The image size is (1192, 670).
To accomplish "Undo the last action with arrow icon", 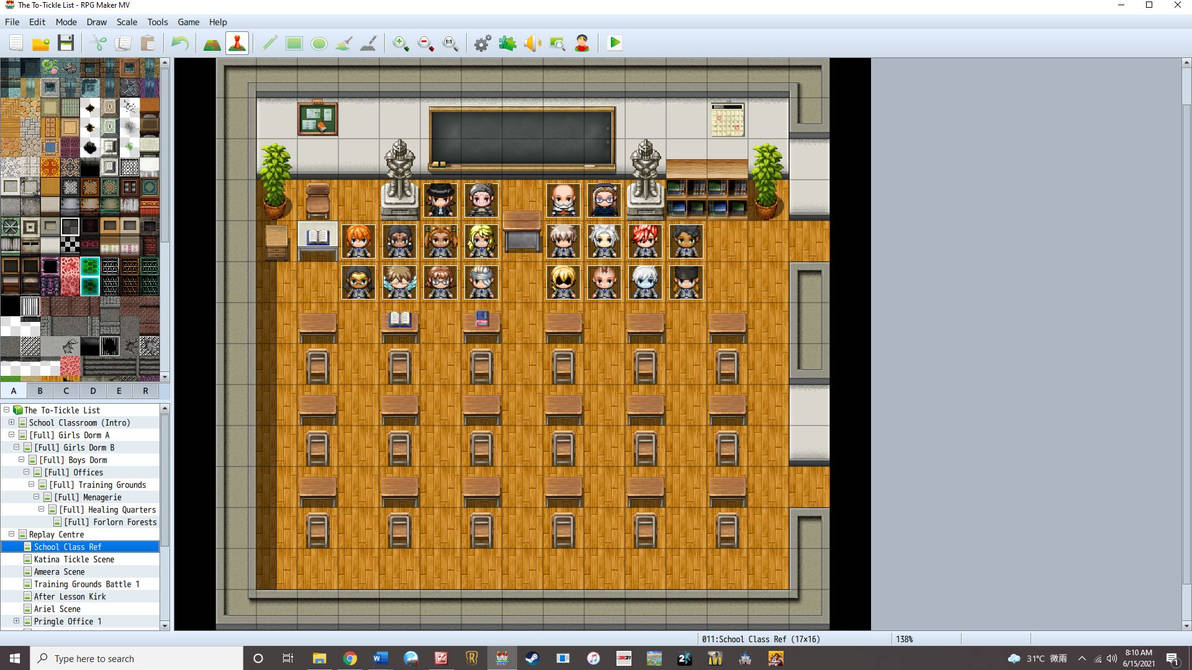I will tap(179, 43).
